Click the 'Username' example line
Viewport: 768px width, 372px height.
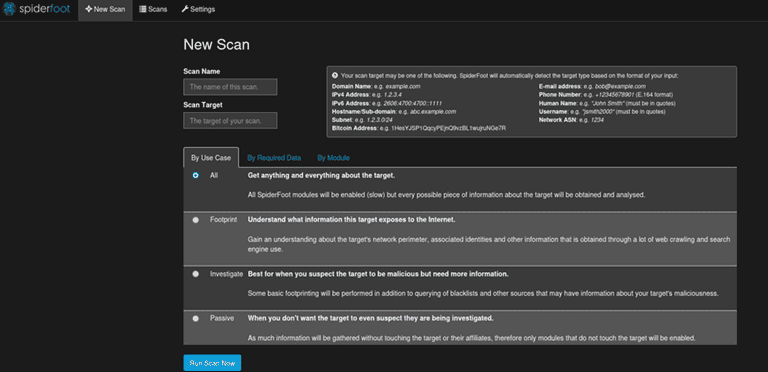click(602, 112)
